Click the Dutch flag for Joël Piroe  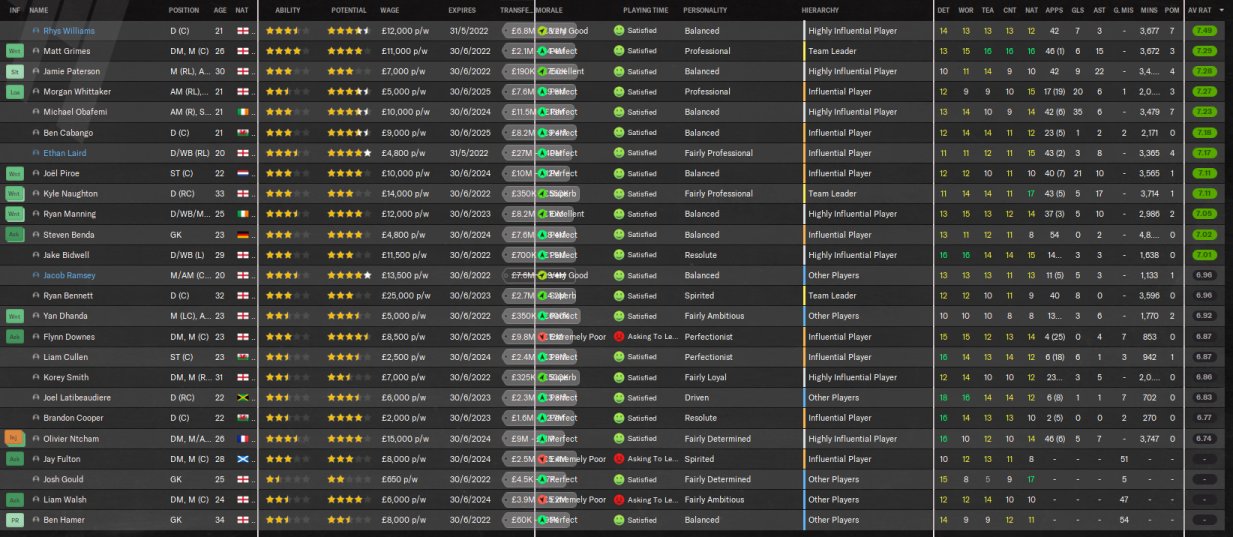[x=242, y=173]
